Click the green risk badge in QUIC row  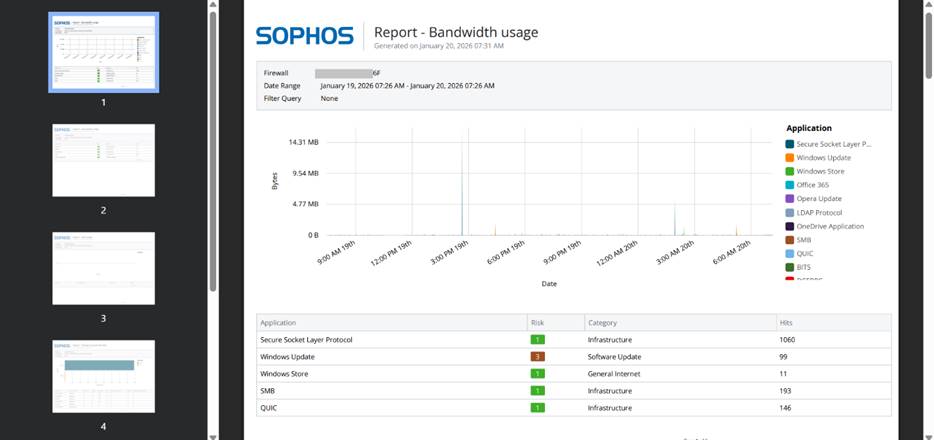pyautogui.click(x=537, y=408)
